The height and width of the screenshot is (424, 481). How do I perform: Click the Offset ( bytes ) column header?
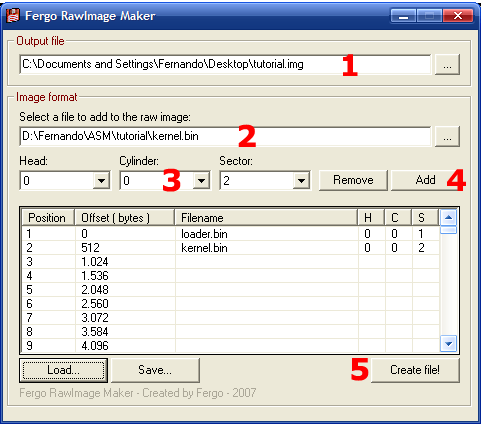click(x=125, y=218)
